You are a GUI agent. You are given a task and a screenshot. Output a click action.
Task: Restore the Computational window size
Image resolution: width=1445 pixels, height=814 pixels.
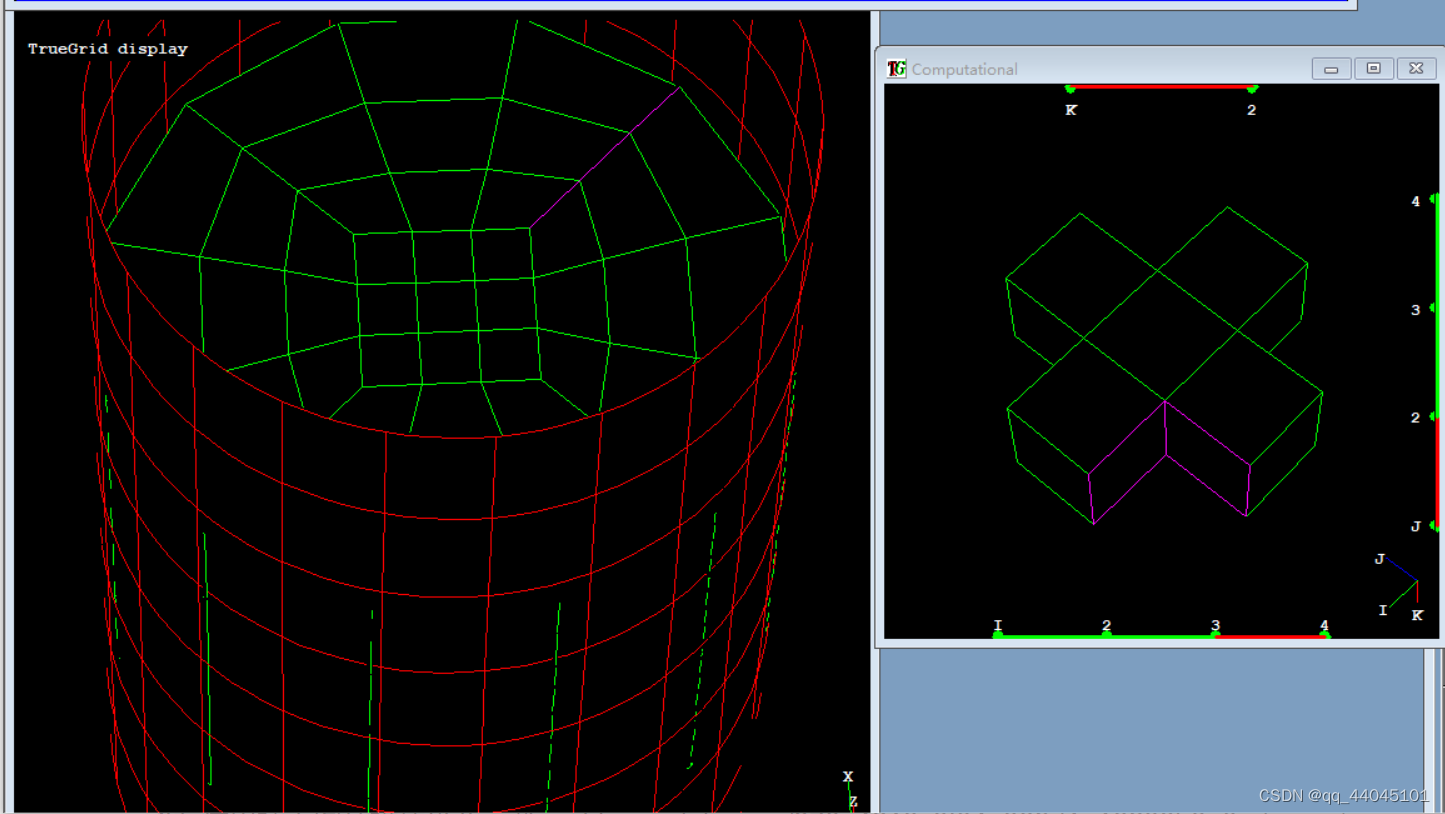click(x=1374, y=68)
